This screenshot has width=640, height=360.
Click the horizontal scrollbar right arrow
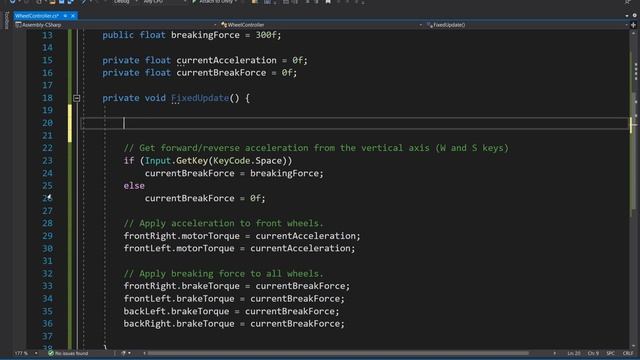554,353
